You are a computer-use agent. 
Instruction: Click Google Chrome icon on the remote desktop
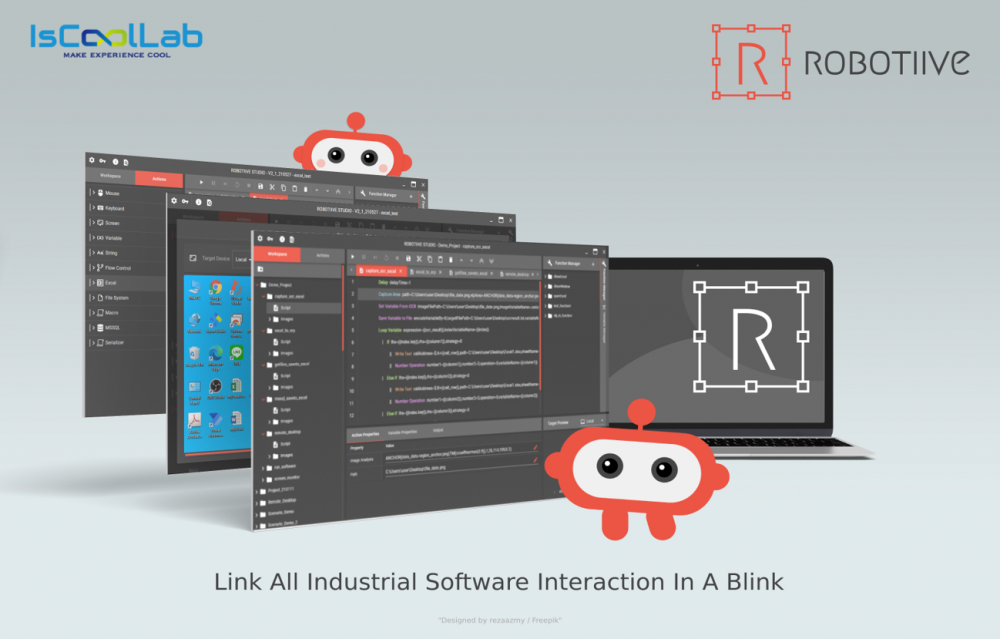click(215, 288)
